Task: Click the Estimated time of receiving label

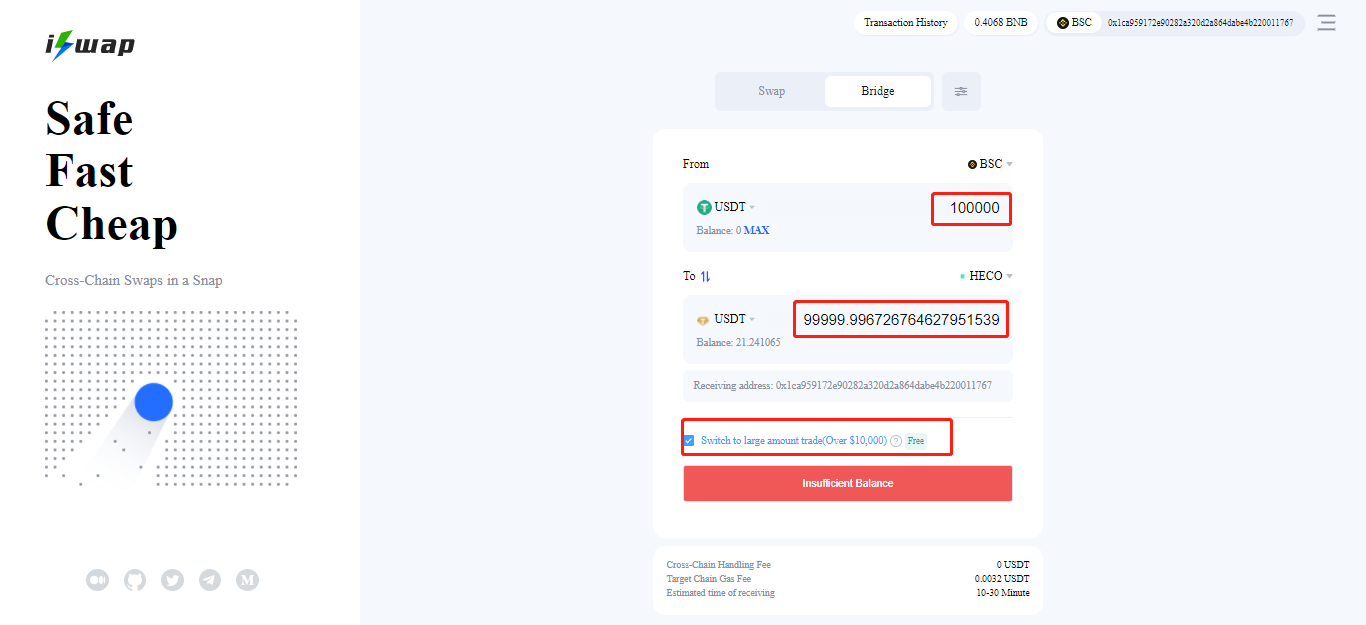Action: [x=721, y=593]
